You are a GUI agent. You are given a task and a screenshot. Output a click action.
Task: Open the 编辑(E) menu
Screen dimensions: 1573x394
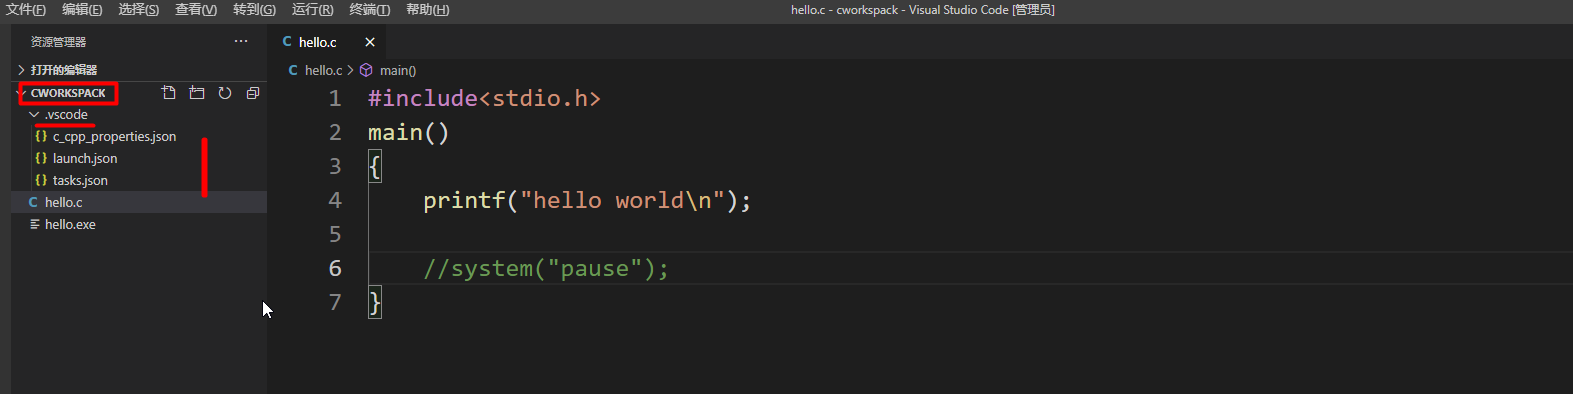(82, 10)
